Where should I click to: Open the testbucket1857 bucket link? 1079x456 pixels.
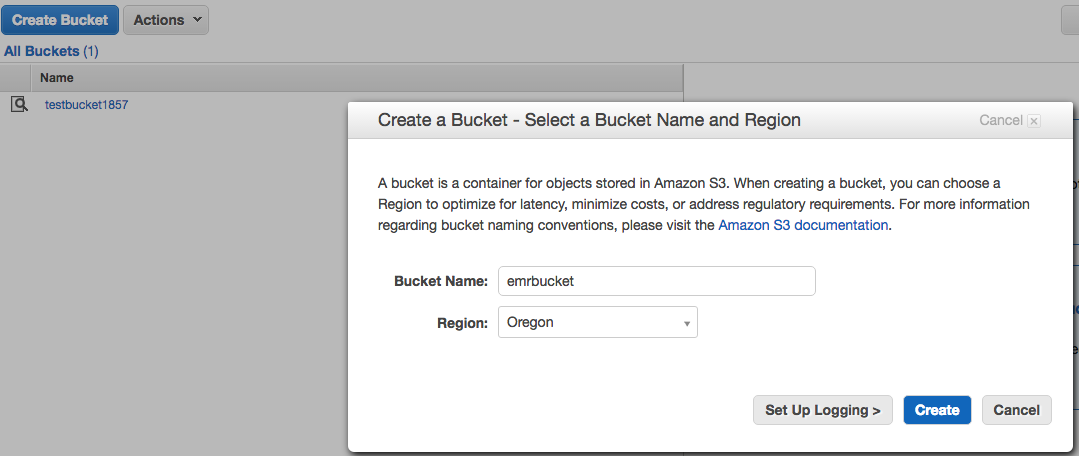[x=86, y=104]
